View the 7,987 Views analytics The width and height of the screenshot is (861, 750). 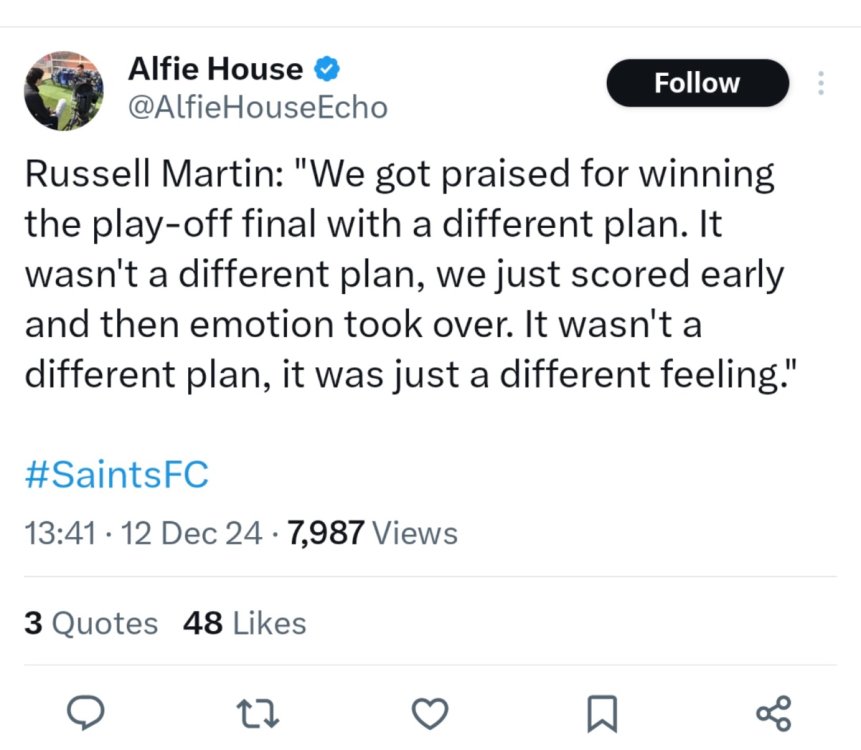coord(372,533)
